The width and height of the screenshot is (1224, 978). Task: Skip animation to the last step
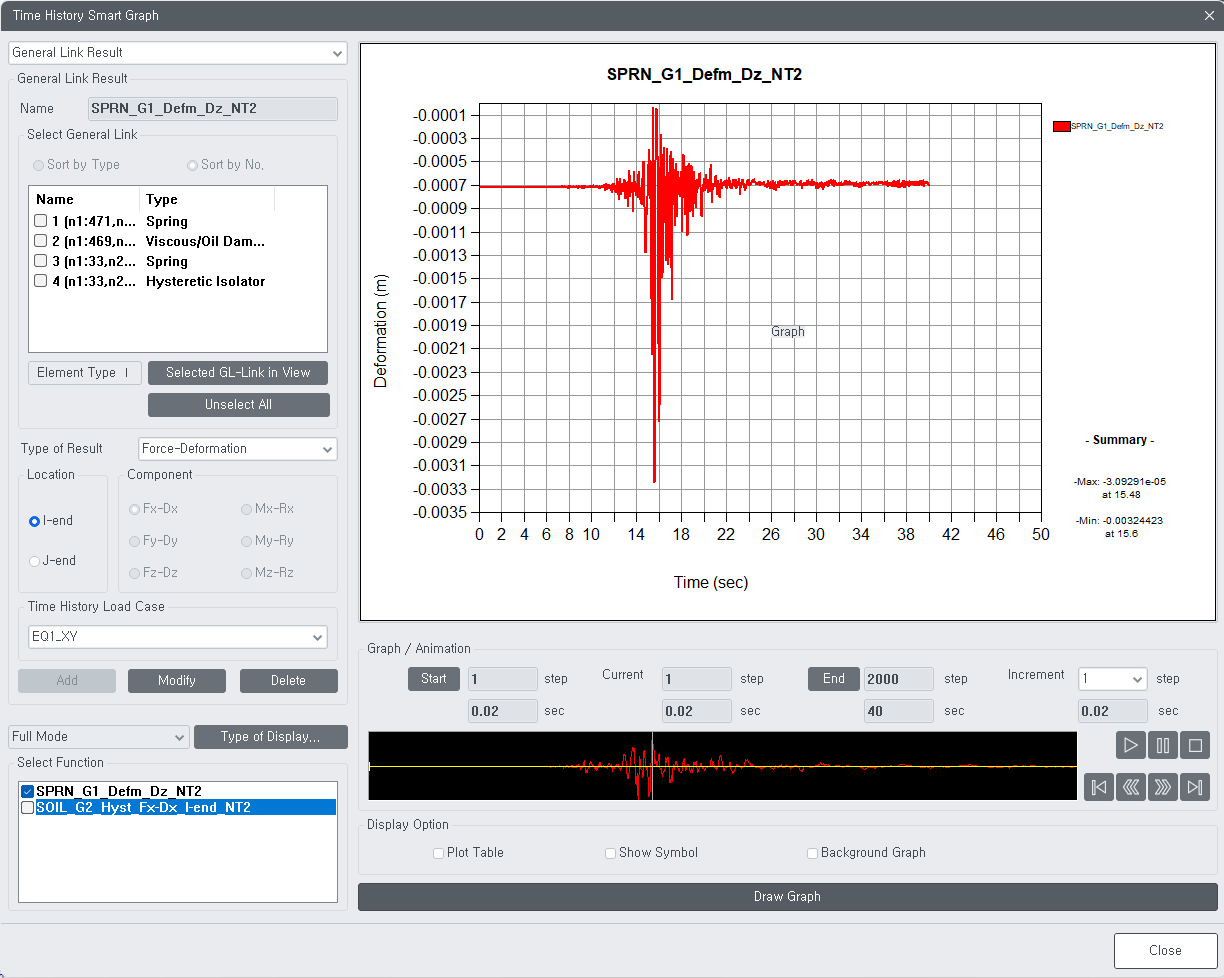1195,787
